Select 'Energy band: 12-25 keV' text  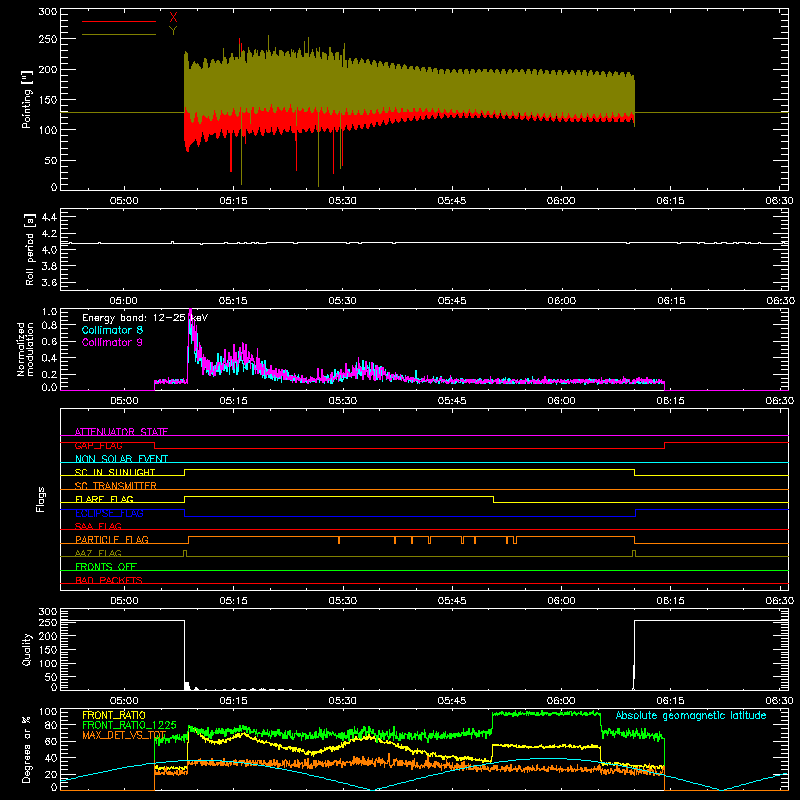coord(145,318)
